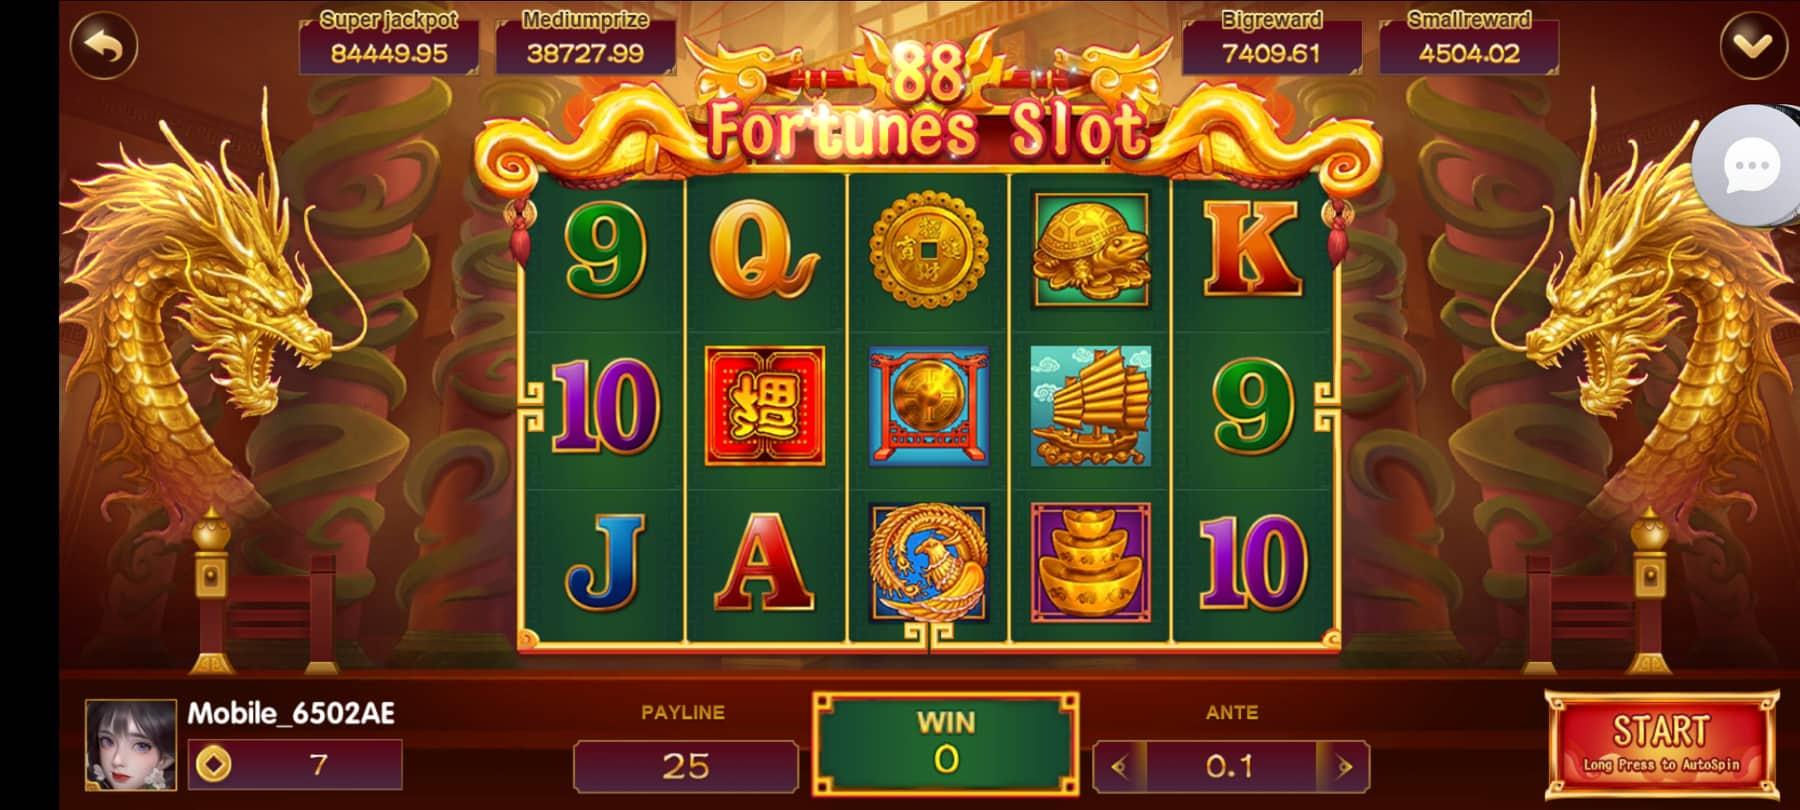The width and height of the screenshot is (1800, 810).
Task: Click the WIN amount display
Action: point(946,744)
